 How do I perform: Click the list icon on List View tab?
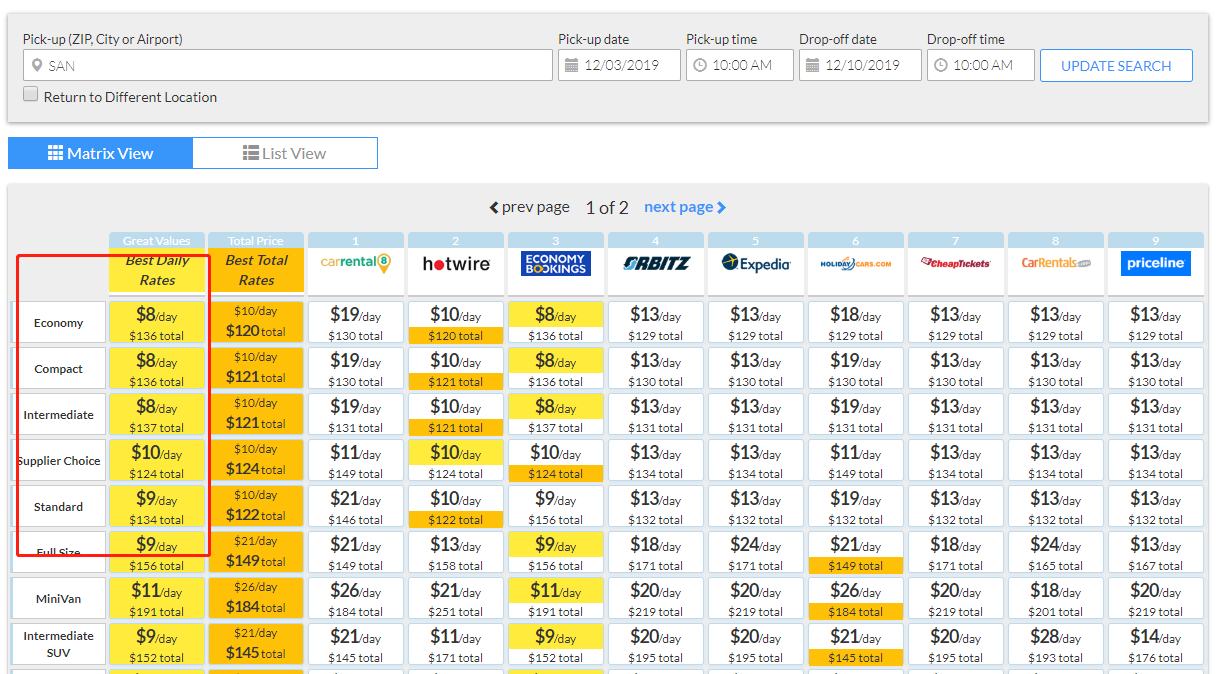251,153
